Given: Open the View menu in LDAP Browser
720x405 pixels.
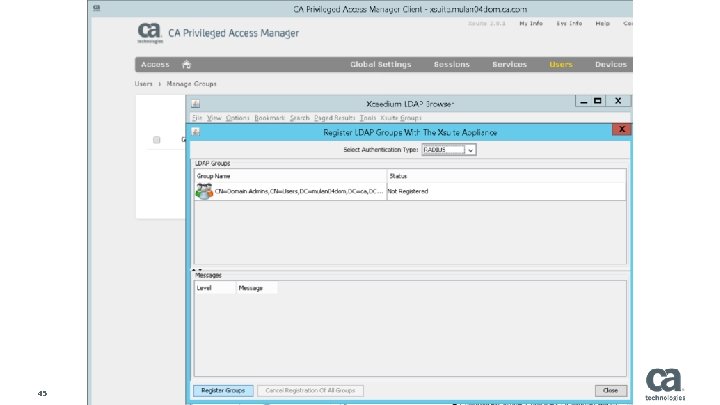Looking at the screenshot, I should pos(214,118).
